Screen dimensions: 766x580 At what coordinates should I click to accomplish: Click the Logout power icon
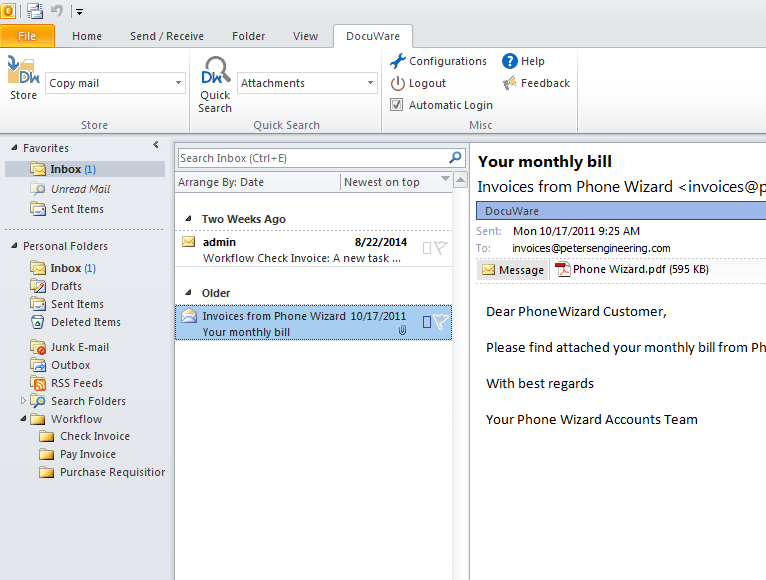coord(398,83)
